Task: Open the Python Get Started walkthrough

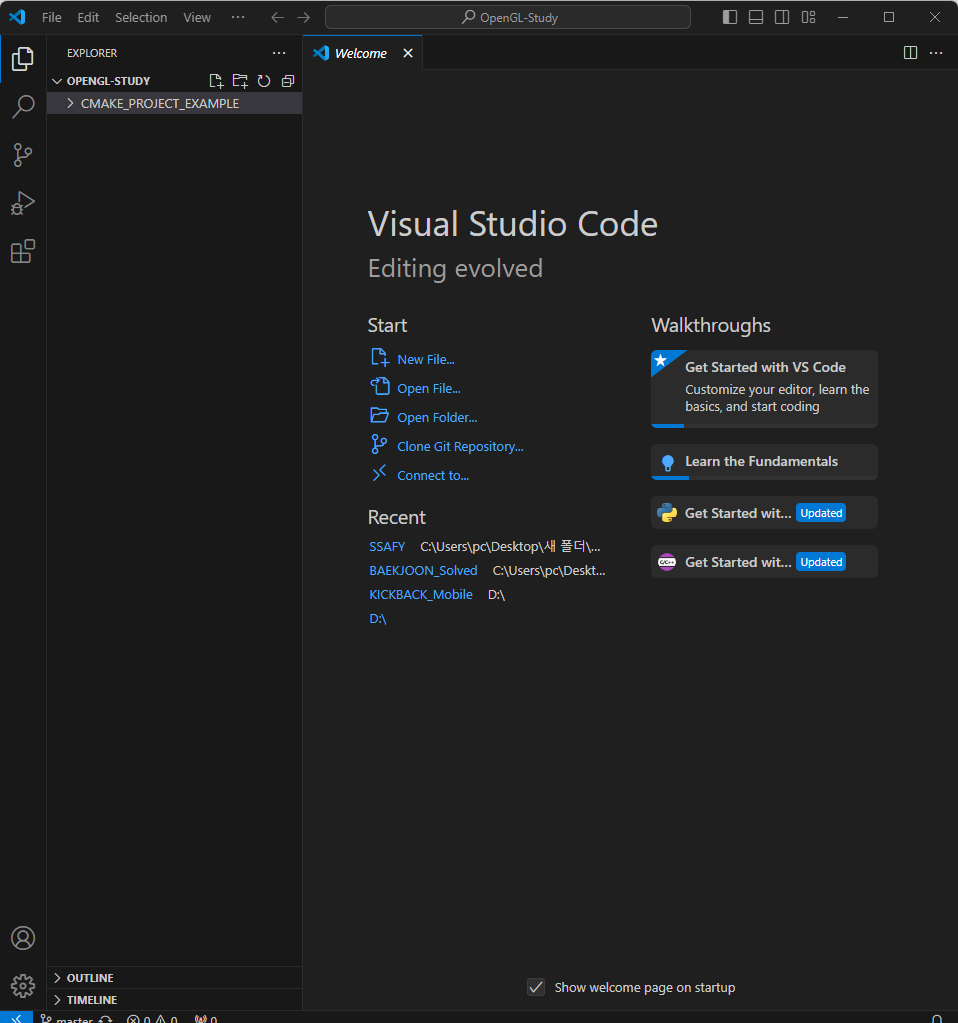Action: 764,513
